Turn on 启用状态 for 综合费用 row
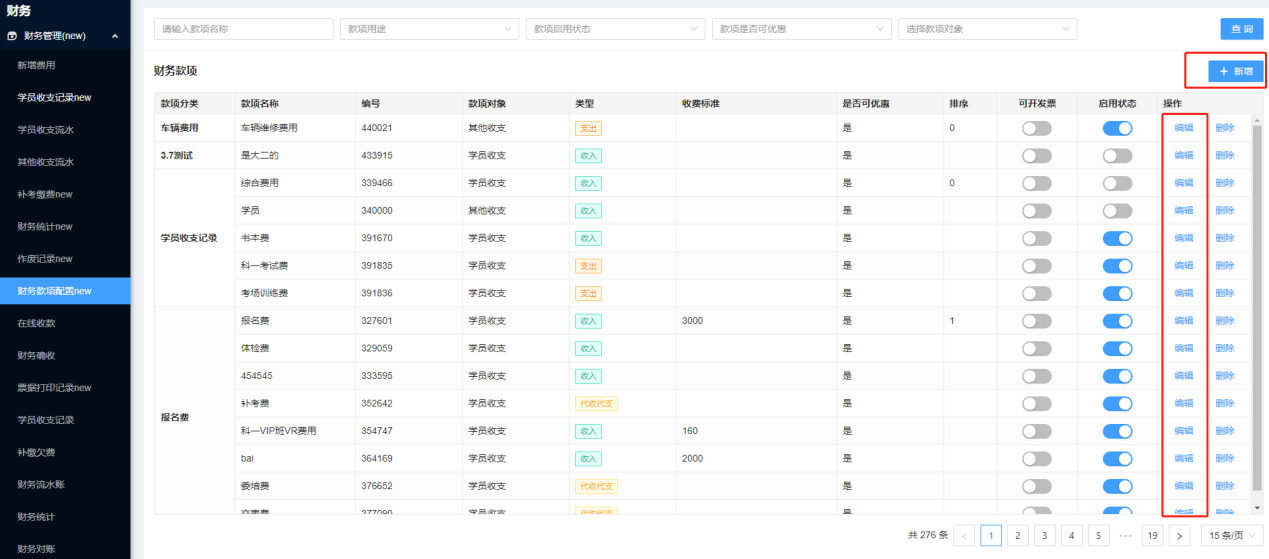The image size is (1269, 559). click(x=1117, y=183)
